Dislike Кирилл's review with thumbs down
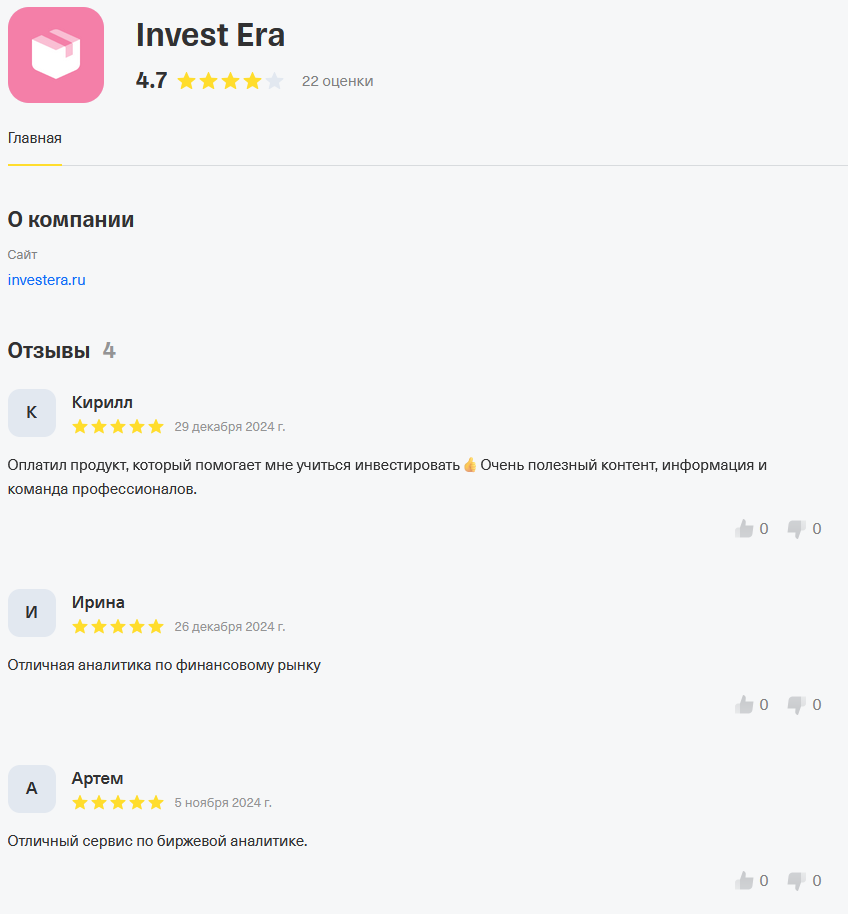The height and width of the screenshot is (914, 848). point(796,529)
